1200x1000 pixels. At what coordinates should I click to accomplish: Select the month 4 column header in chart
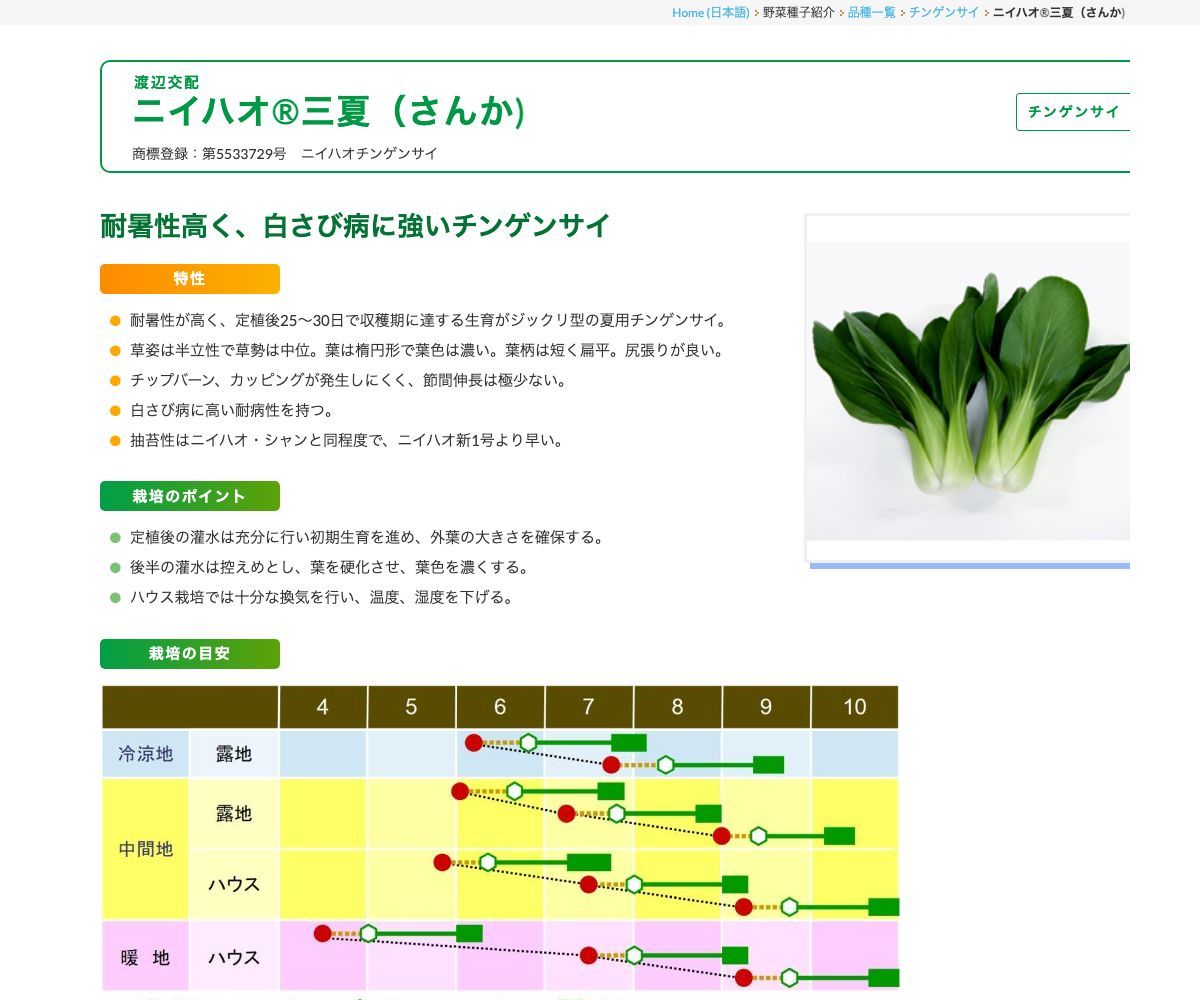point(322,707)
